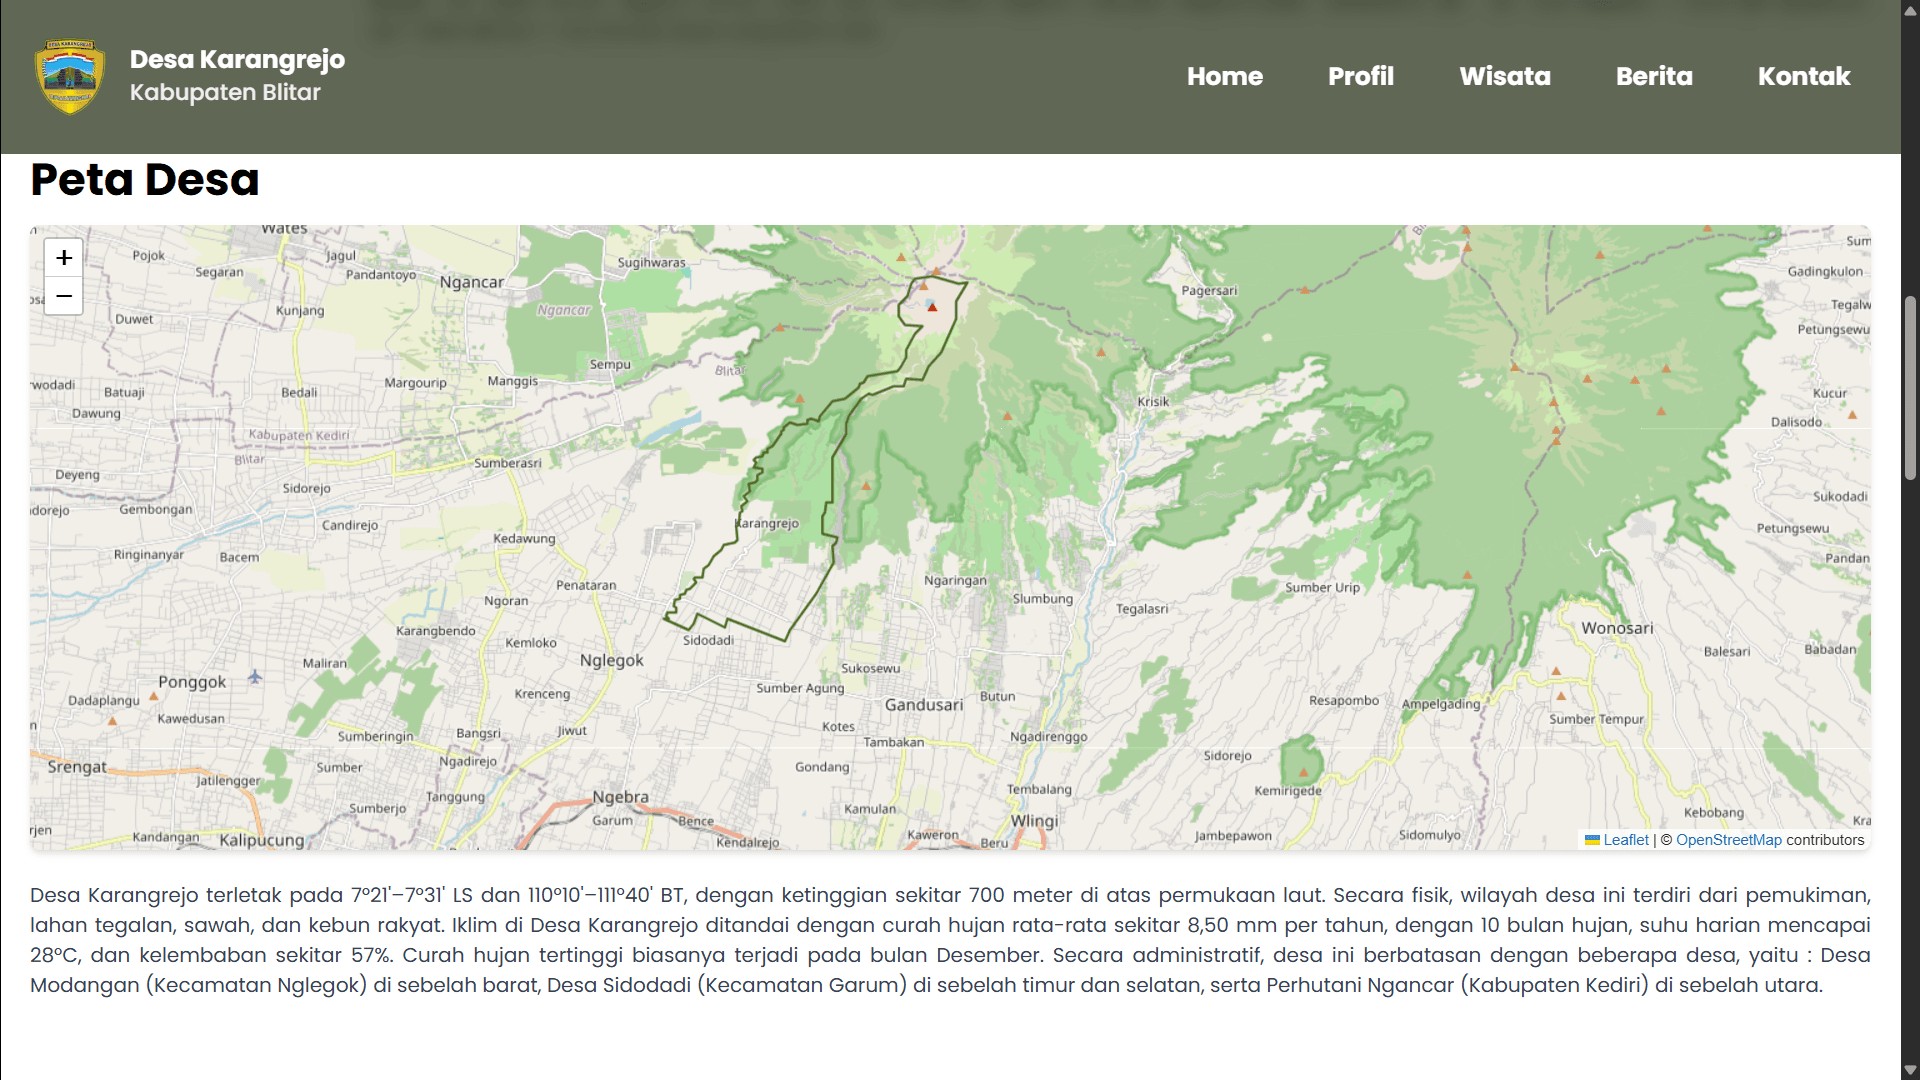
Task: Click the page vertical scrollbar thumb
Action: point(1910,388)
